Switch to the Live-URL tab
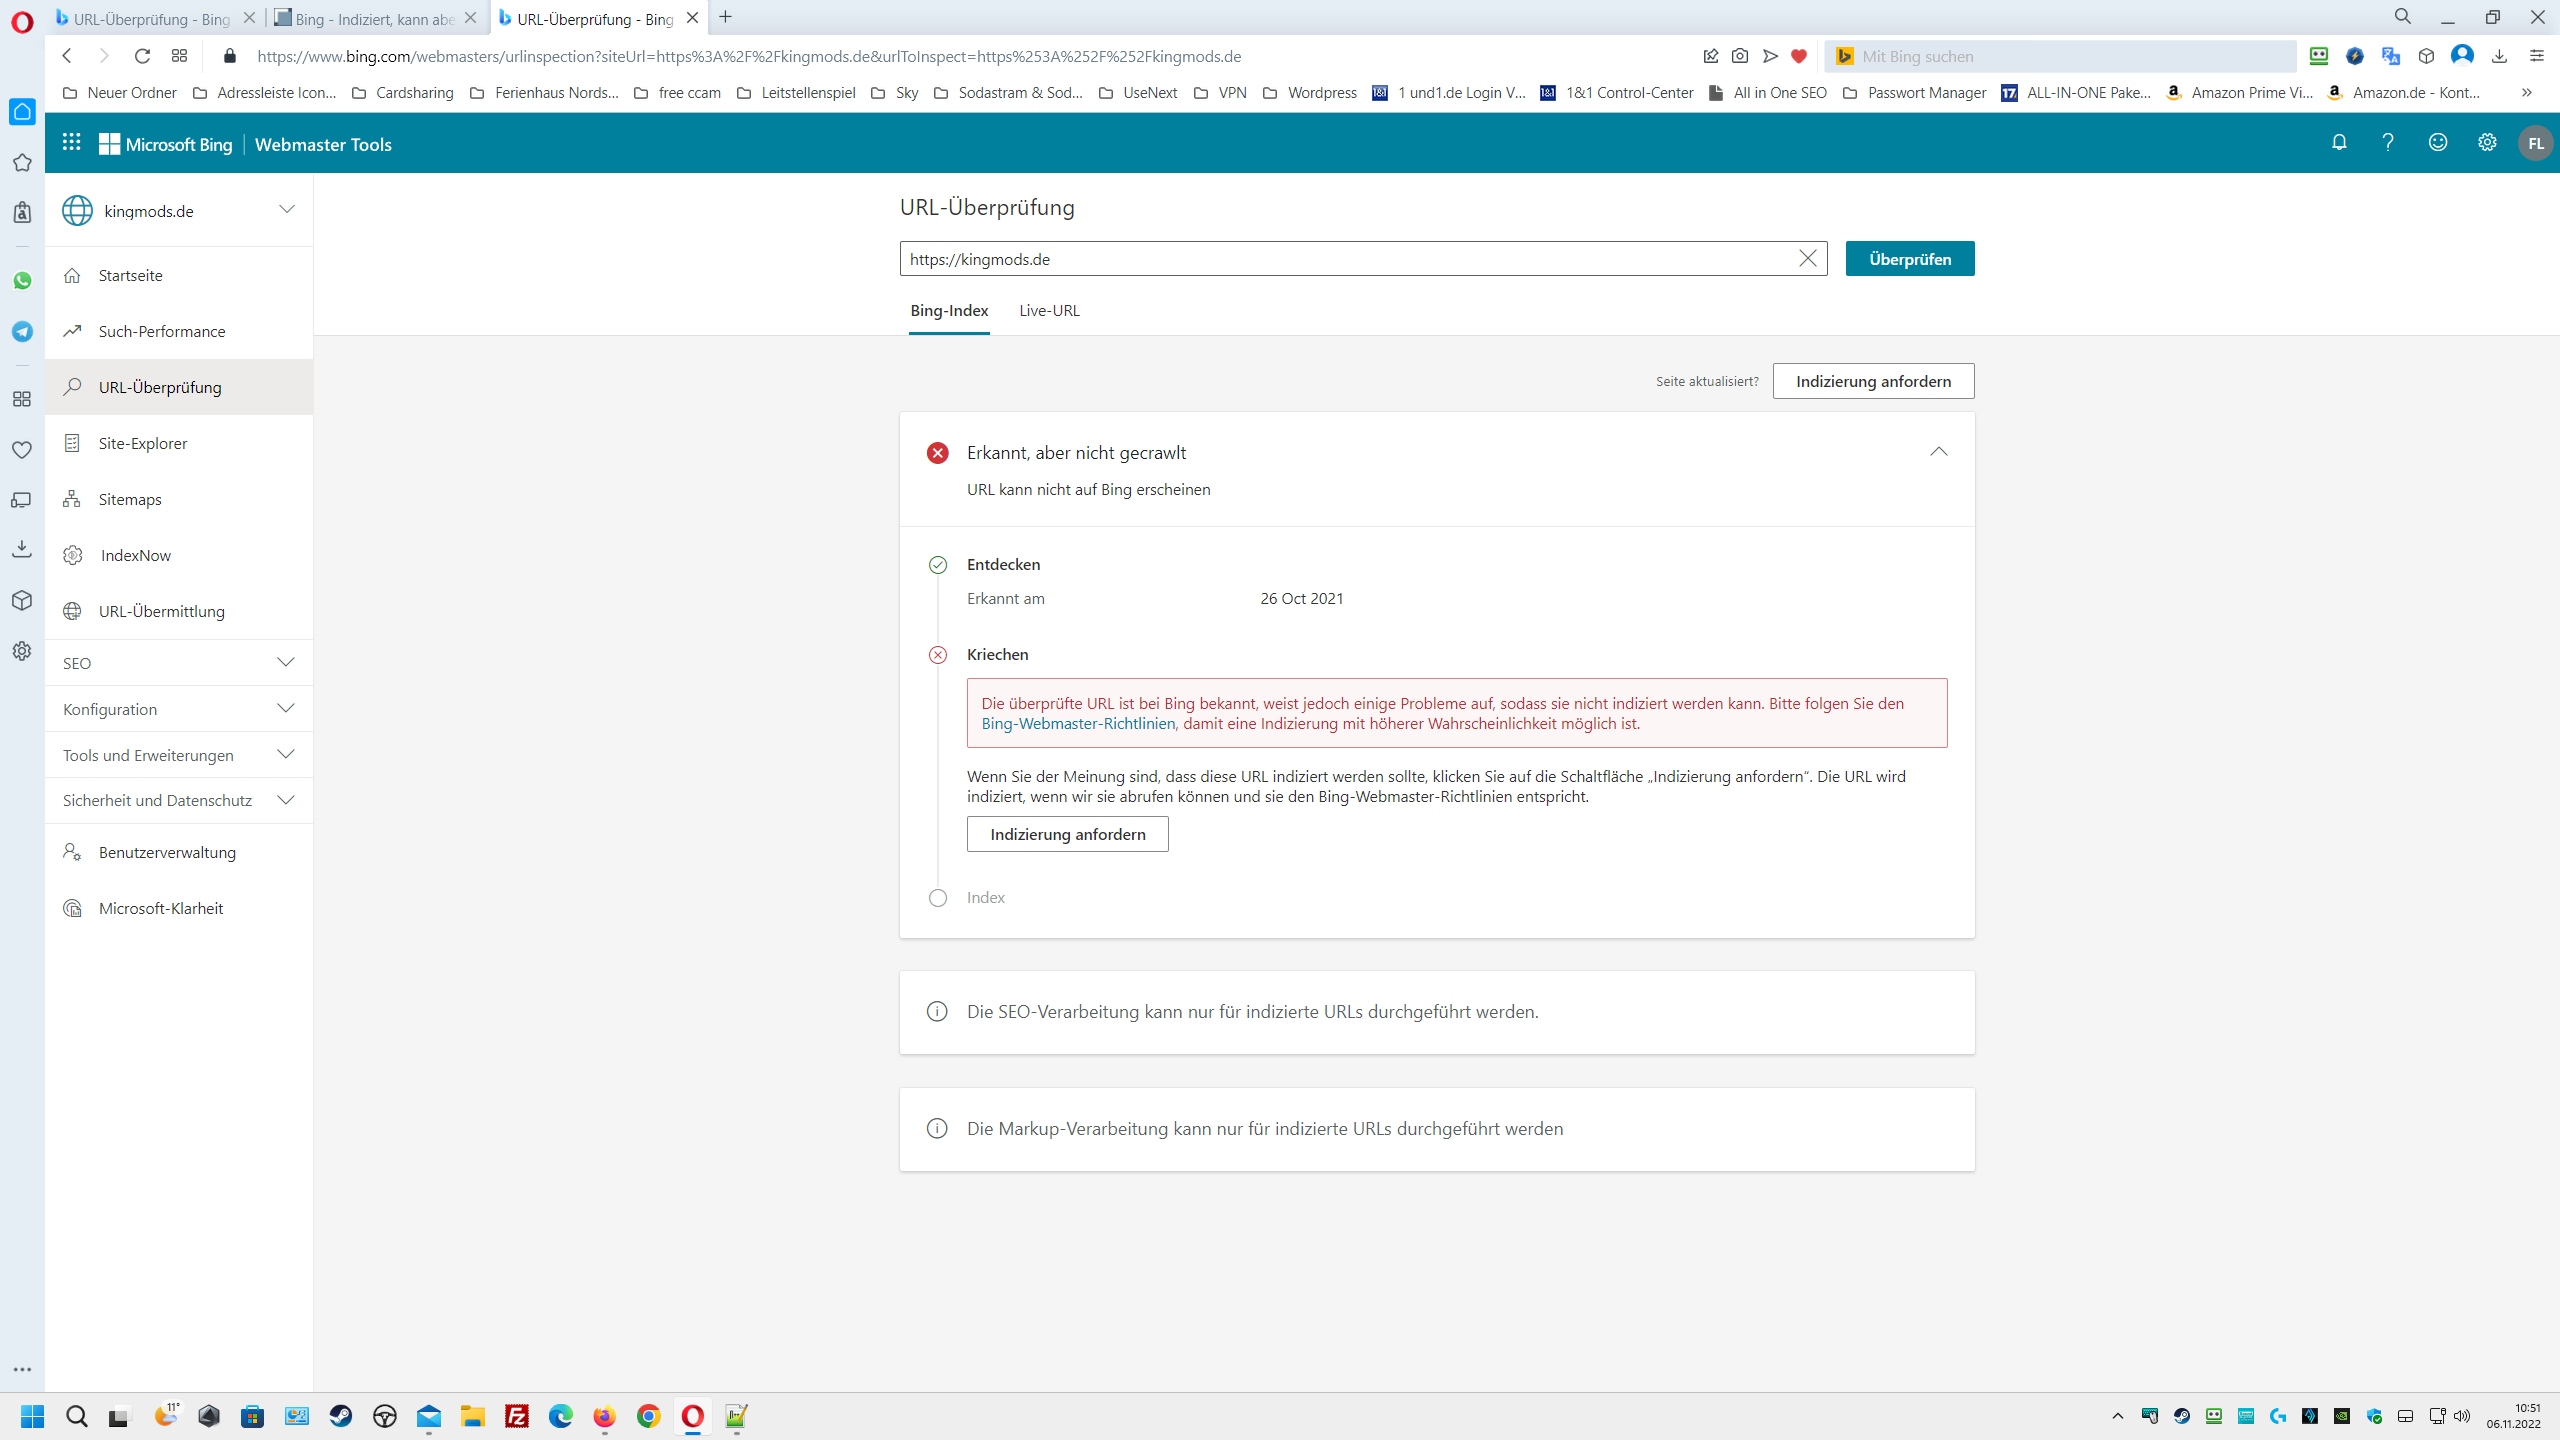The image size is (2560, 1440). [x=1049, y=311]
